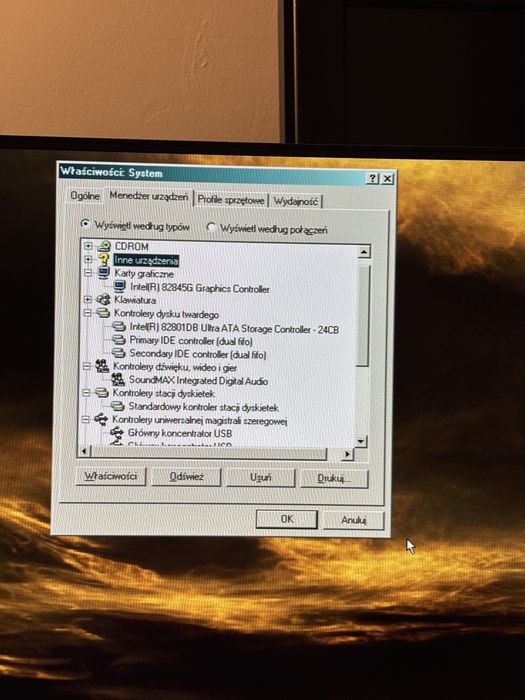The image size is (525, 700).
Task: Click the Usuń button
Action: pyautogui.click(x=260, y=478)
